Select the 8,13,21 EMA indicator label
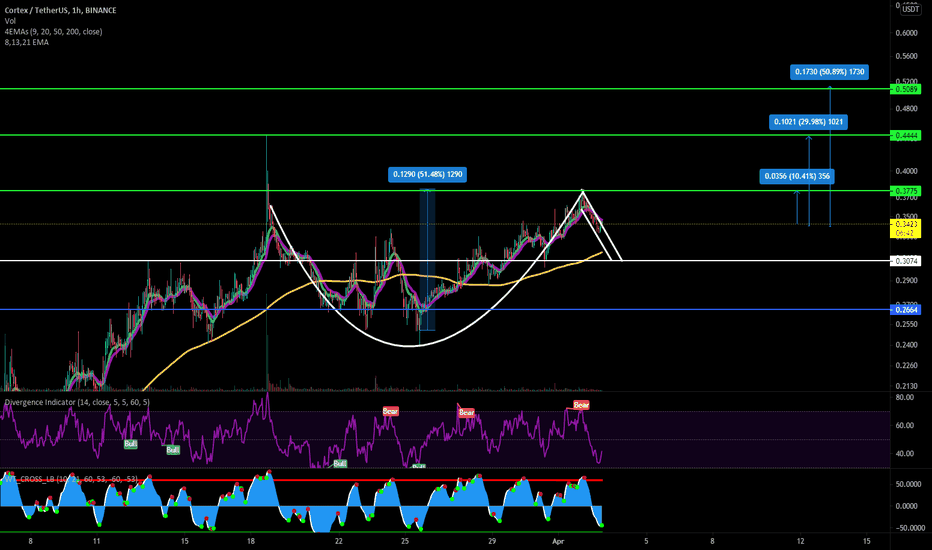The width and height of the screenshot is (932, 550). (27, 42)
